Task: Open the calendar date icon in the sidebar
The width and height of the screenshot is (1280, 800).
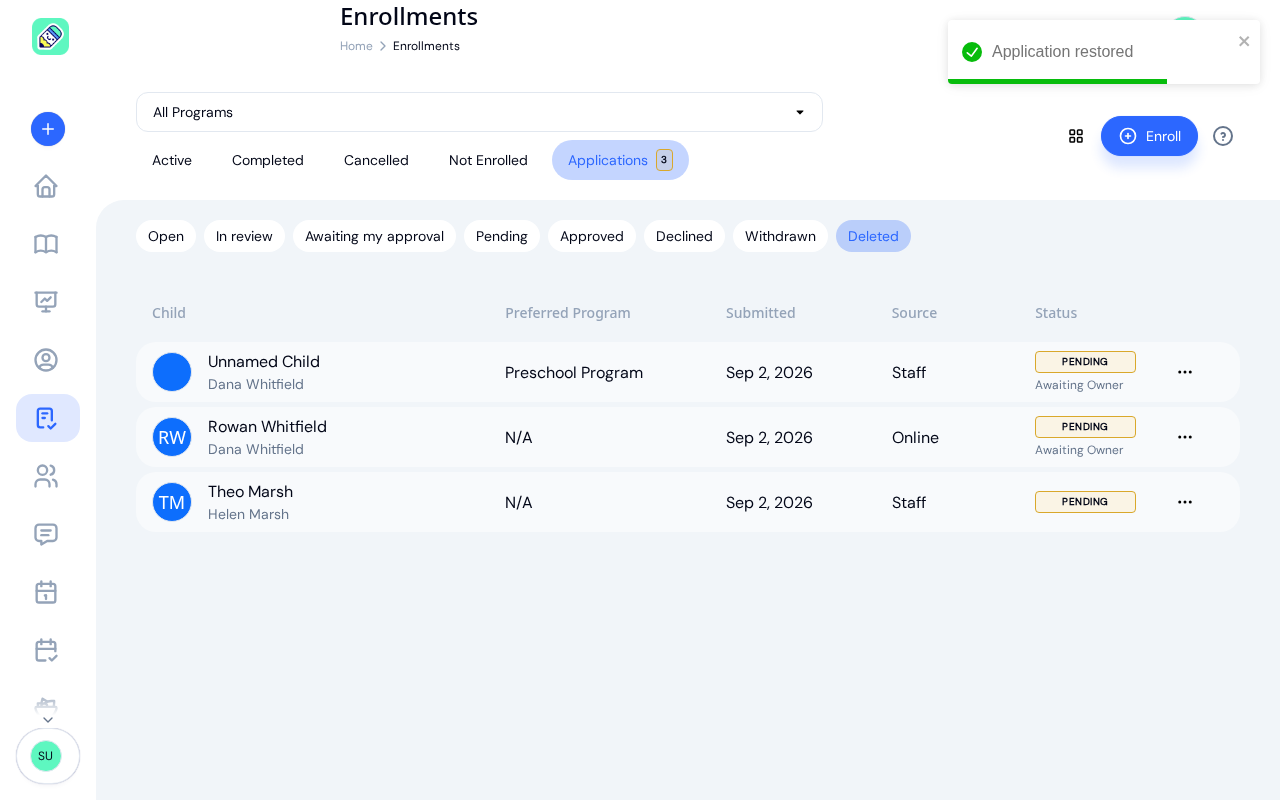Action: point(46,592)
